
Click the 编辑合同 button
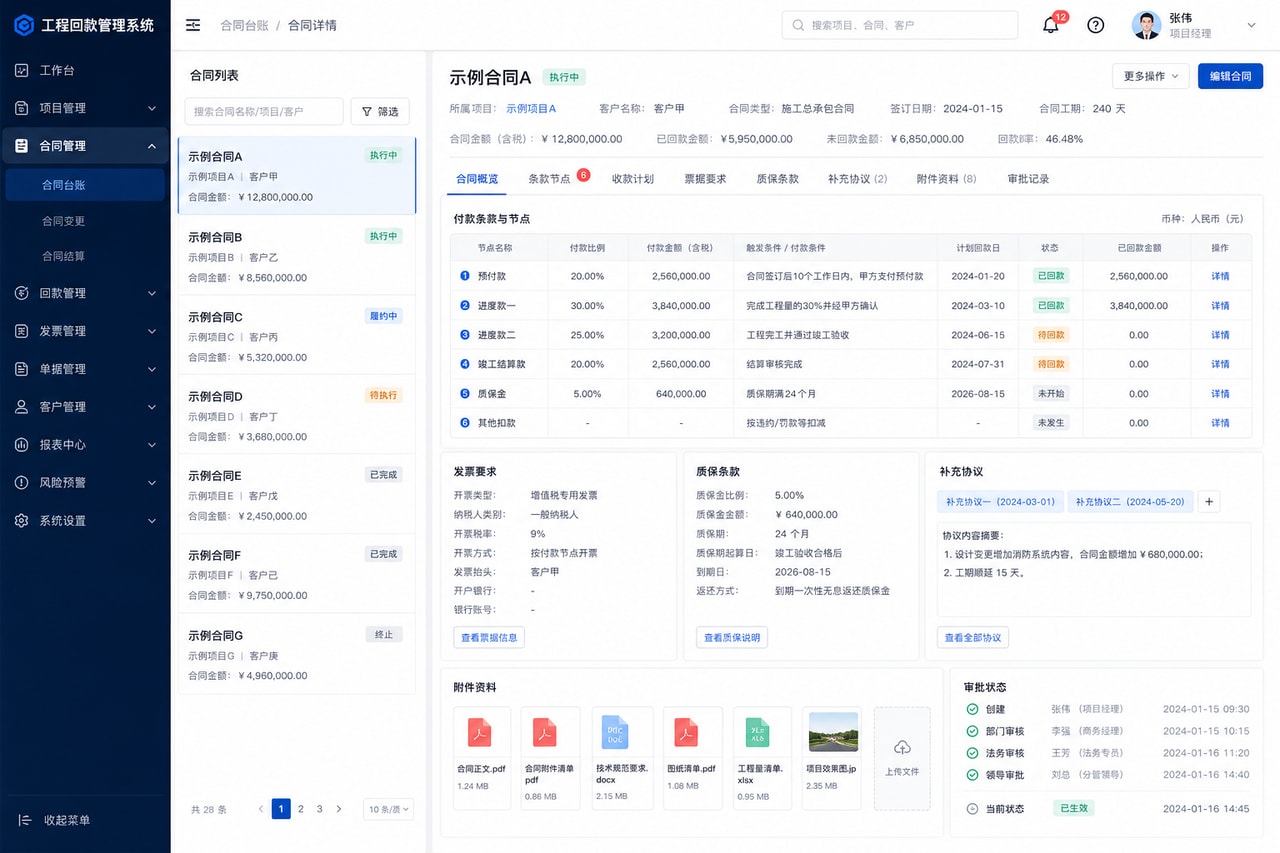point(1230,76)
